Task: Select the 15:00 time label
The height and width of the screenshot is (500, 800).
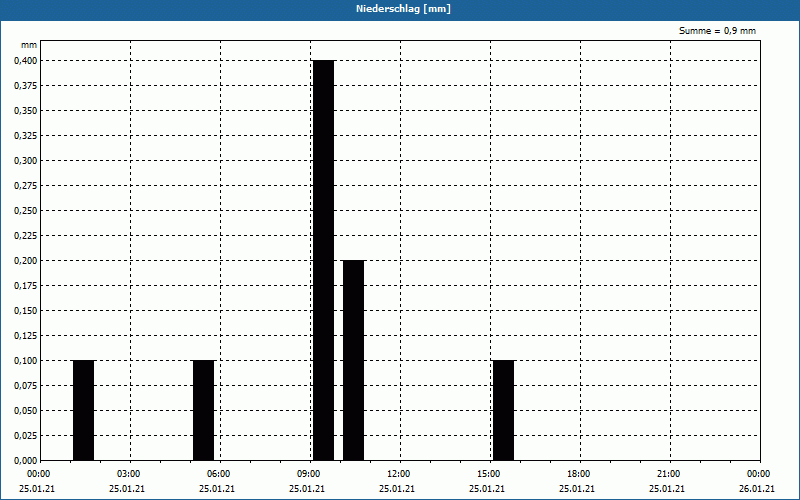Action: tap(488, 474)
